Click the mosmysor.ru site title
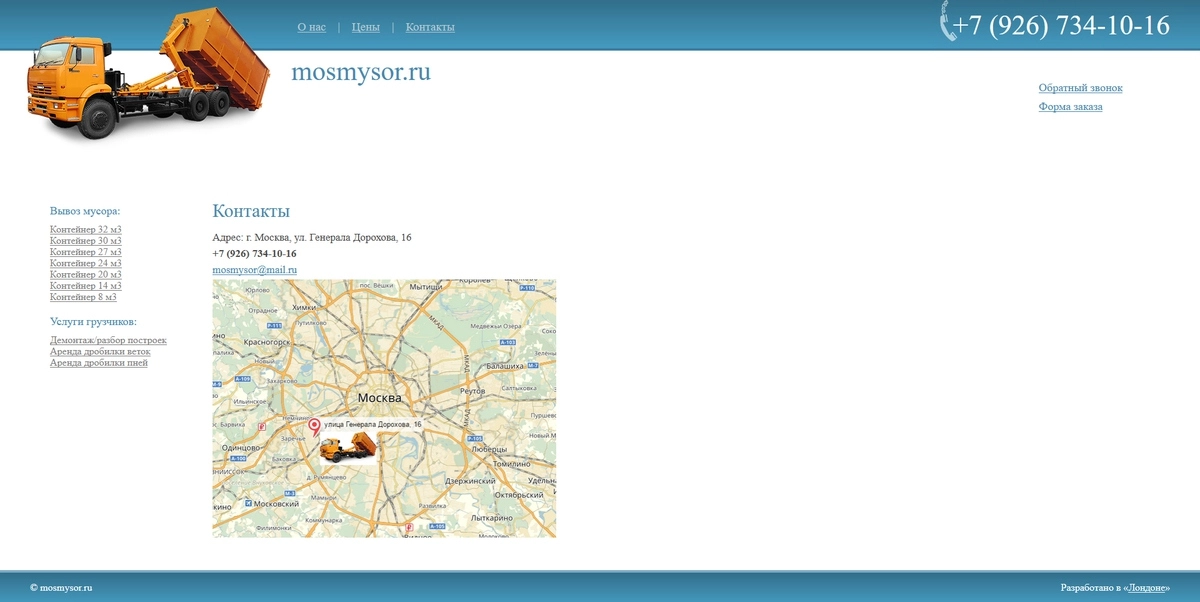The height and width of the screenshot is (602, 1200). point(360,72)
